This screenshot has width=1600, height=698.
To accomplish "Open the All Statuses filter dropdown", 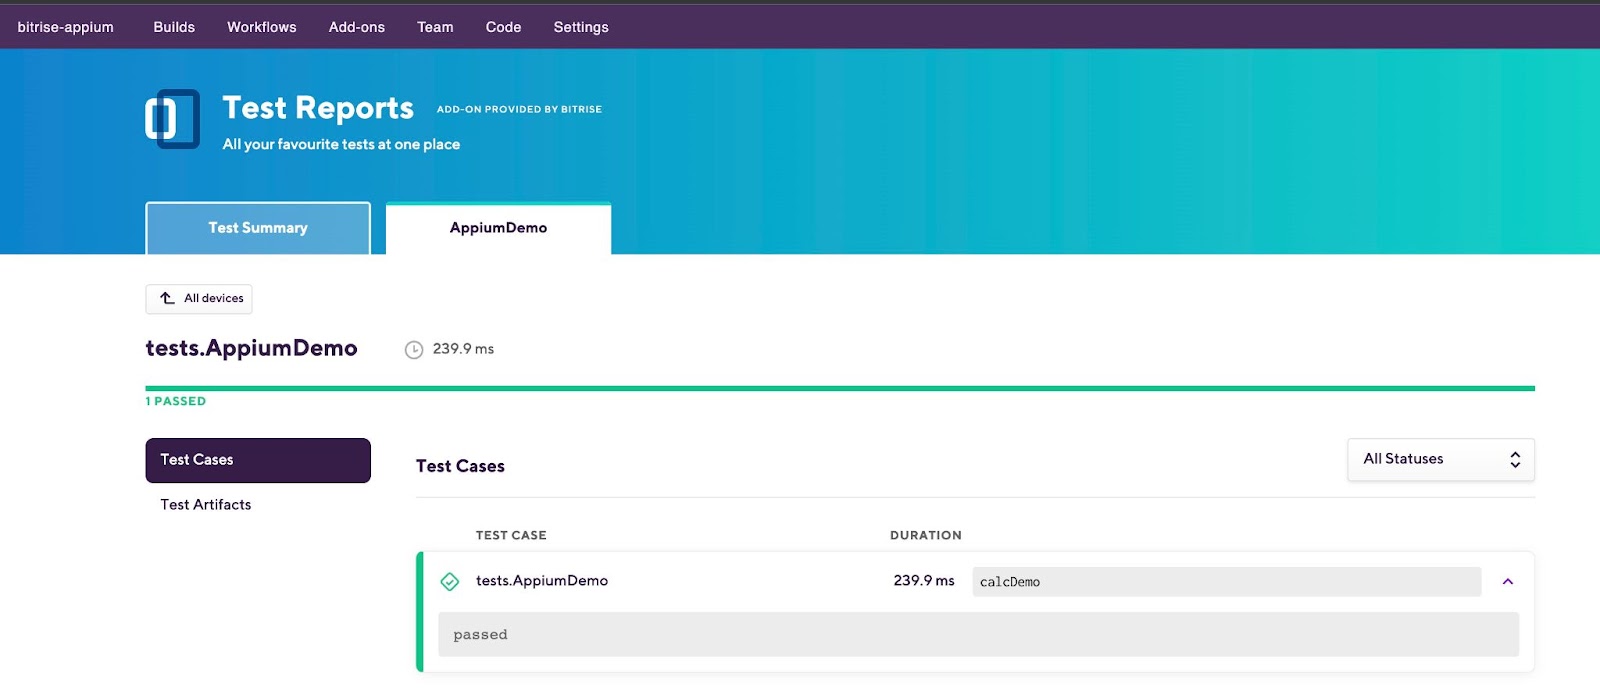I will pyautogui.click(x=1441, y=459).
